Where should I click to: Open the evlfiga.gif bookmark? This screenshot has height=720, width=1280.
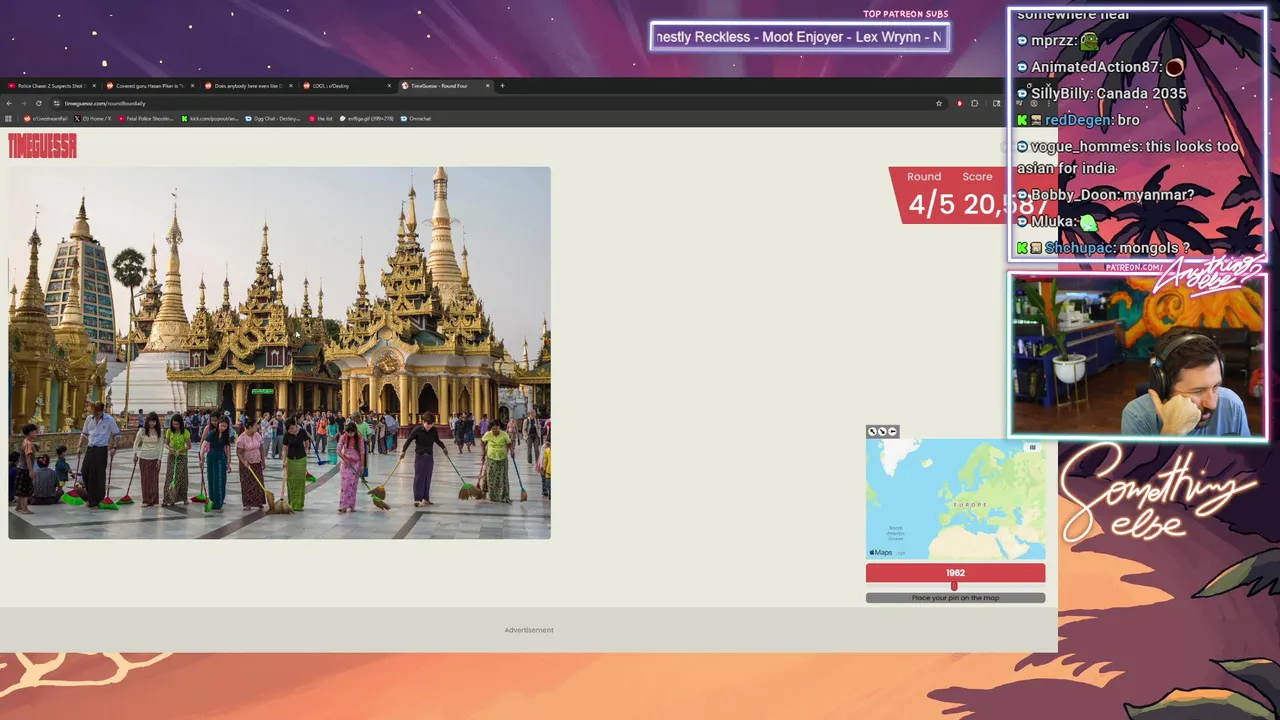[367, 118]
